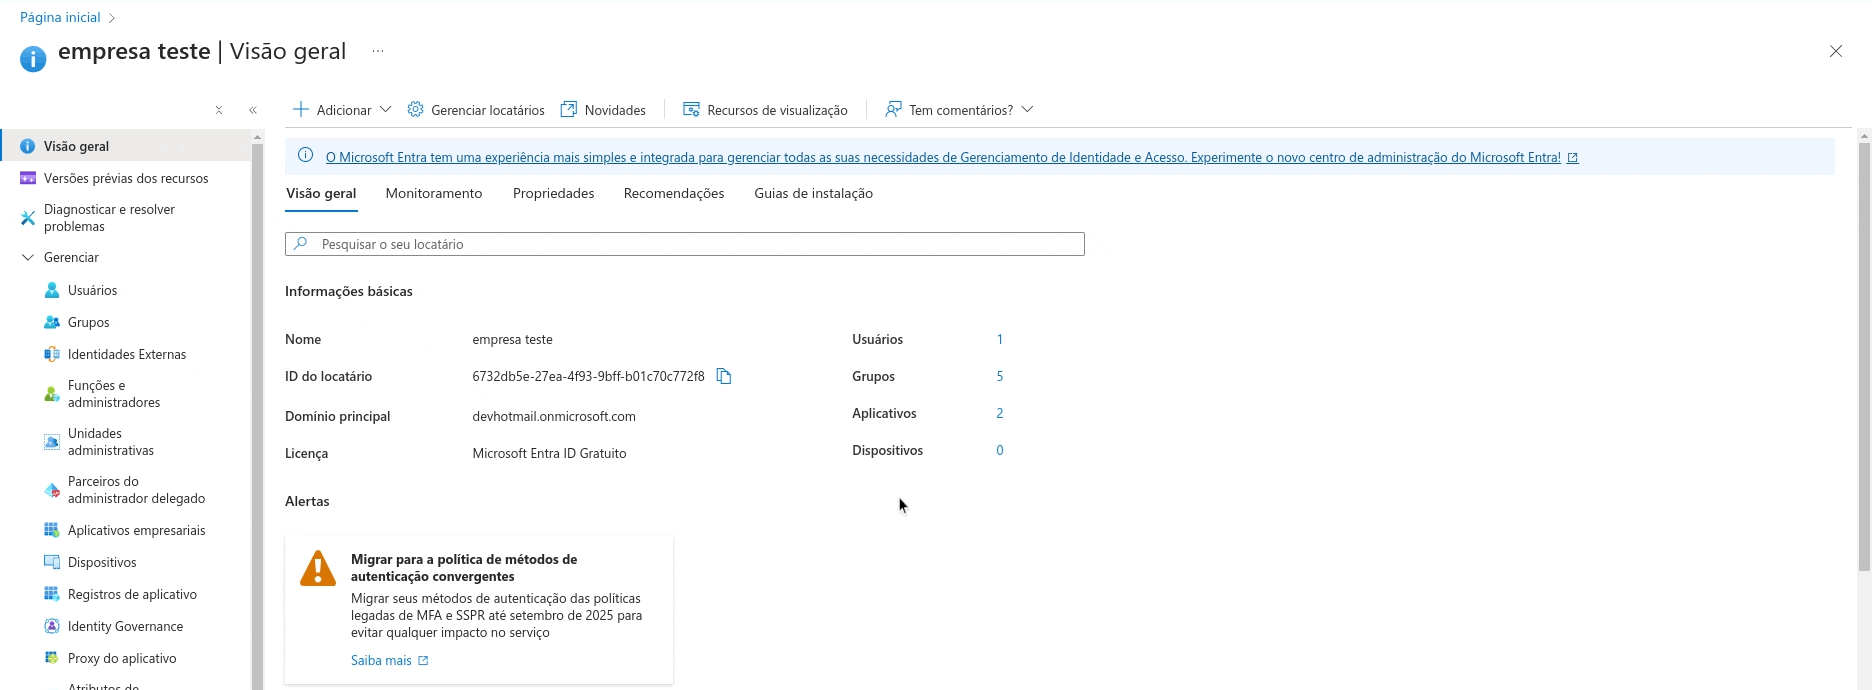Image resolution: width=1872 pixels, height=690 pixels.
Task: Click the gear icon for Gerenciar locatários
Action: [415, 109]
